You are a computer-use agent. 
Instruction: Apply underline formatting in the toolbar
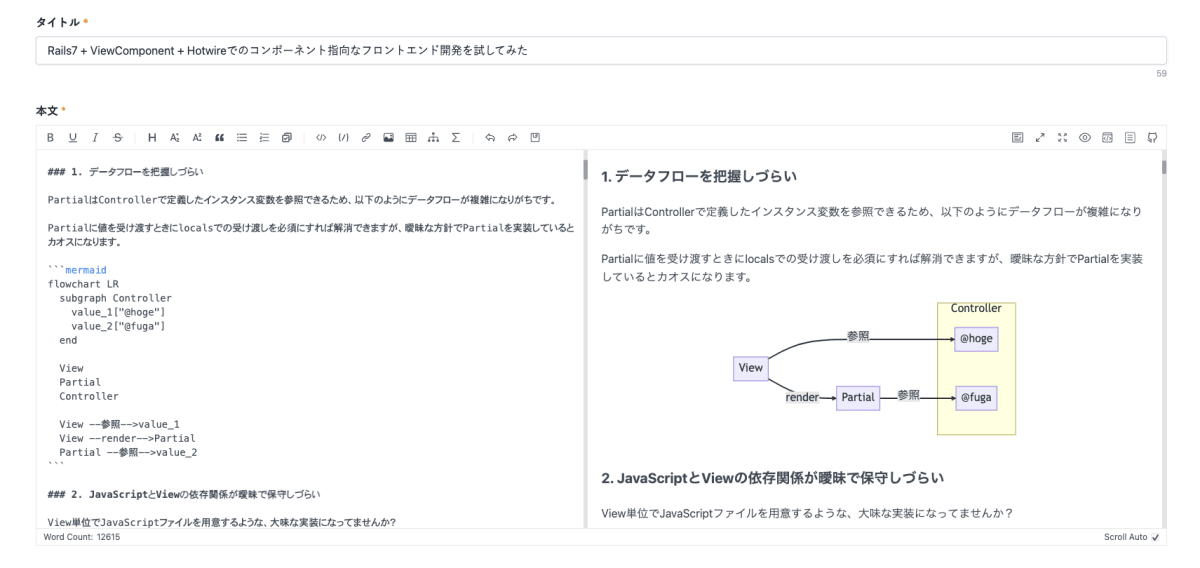[x=72, y=136]
